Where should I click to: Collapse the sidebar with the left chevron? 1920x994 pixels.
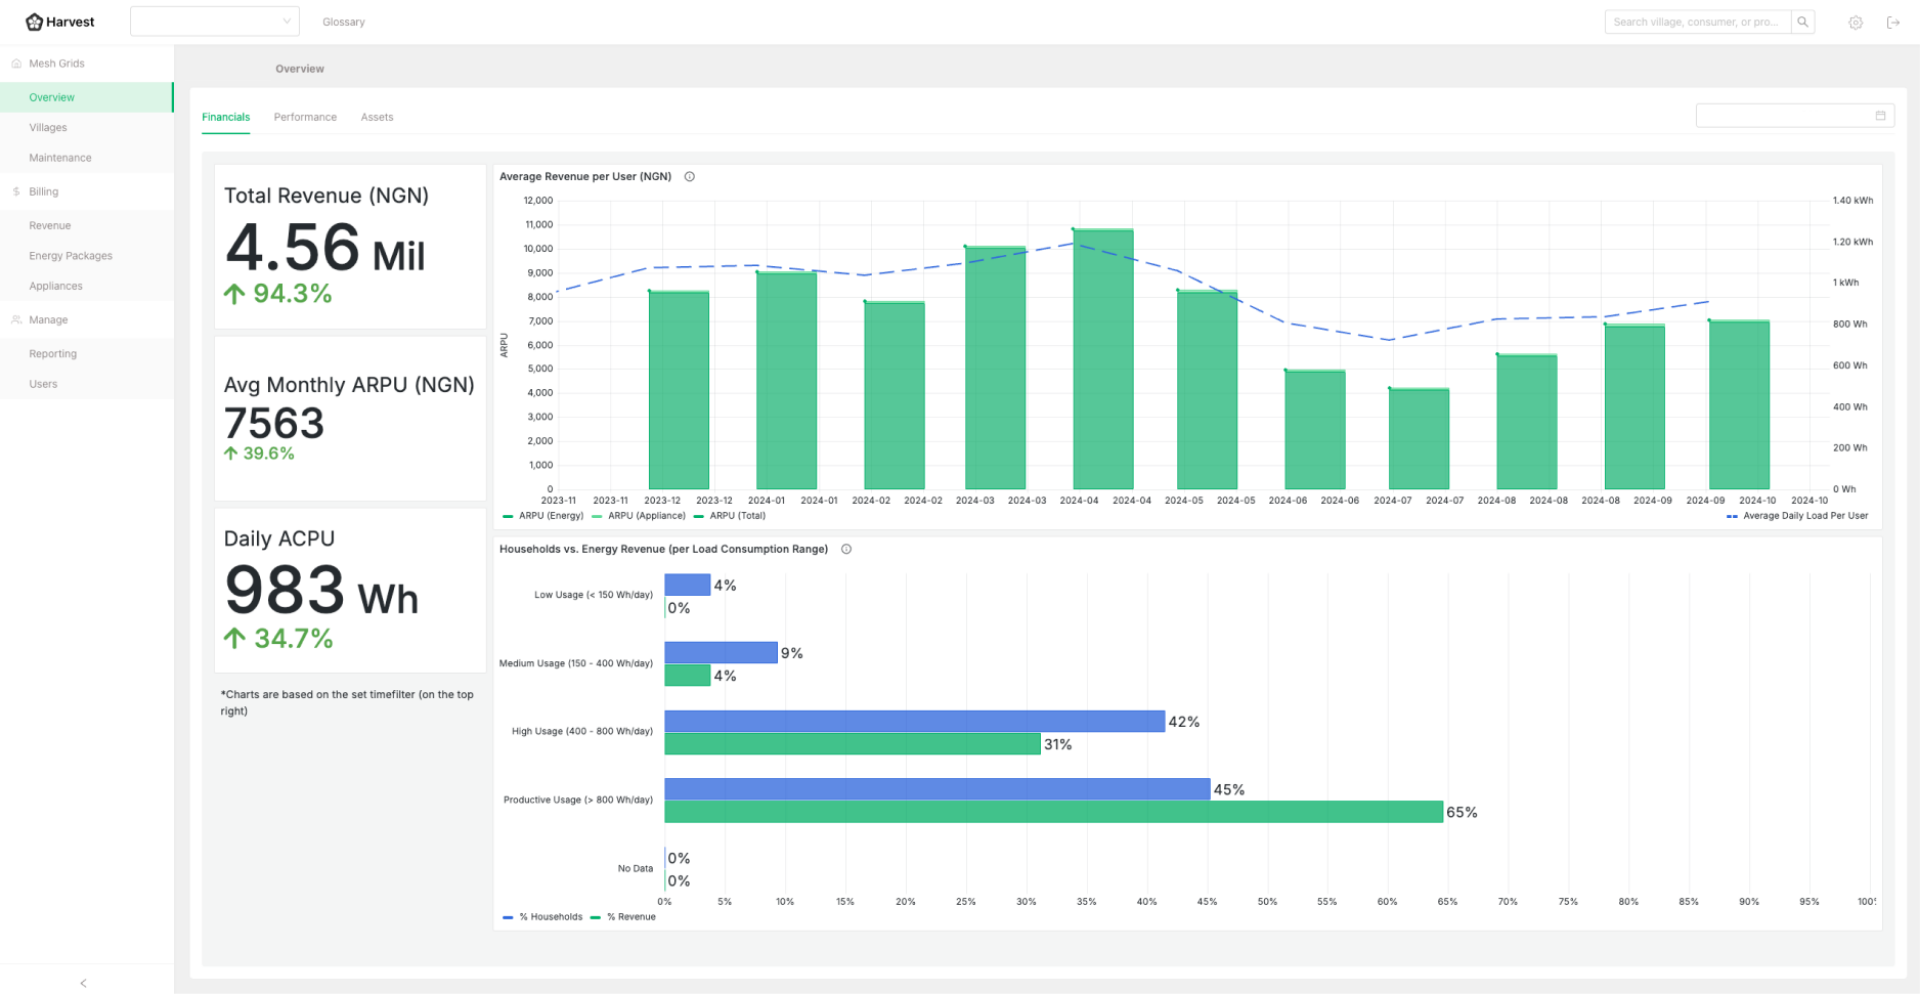[84, 983]
